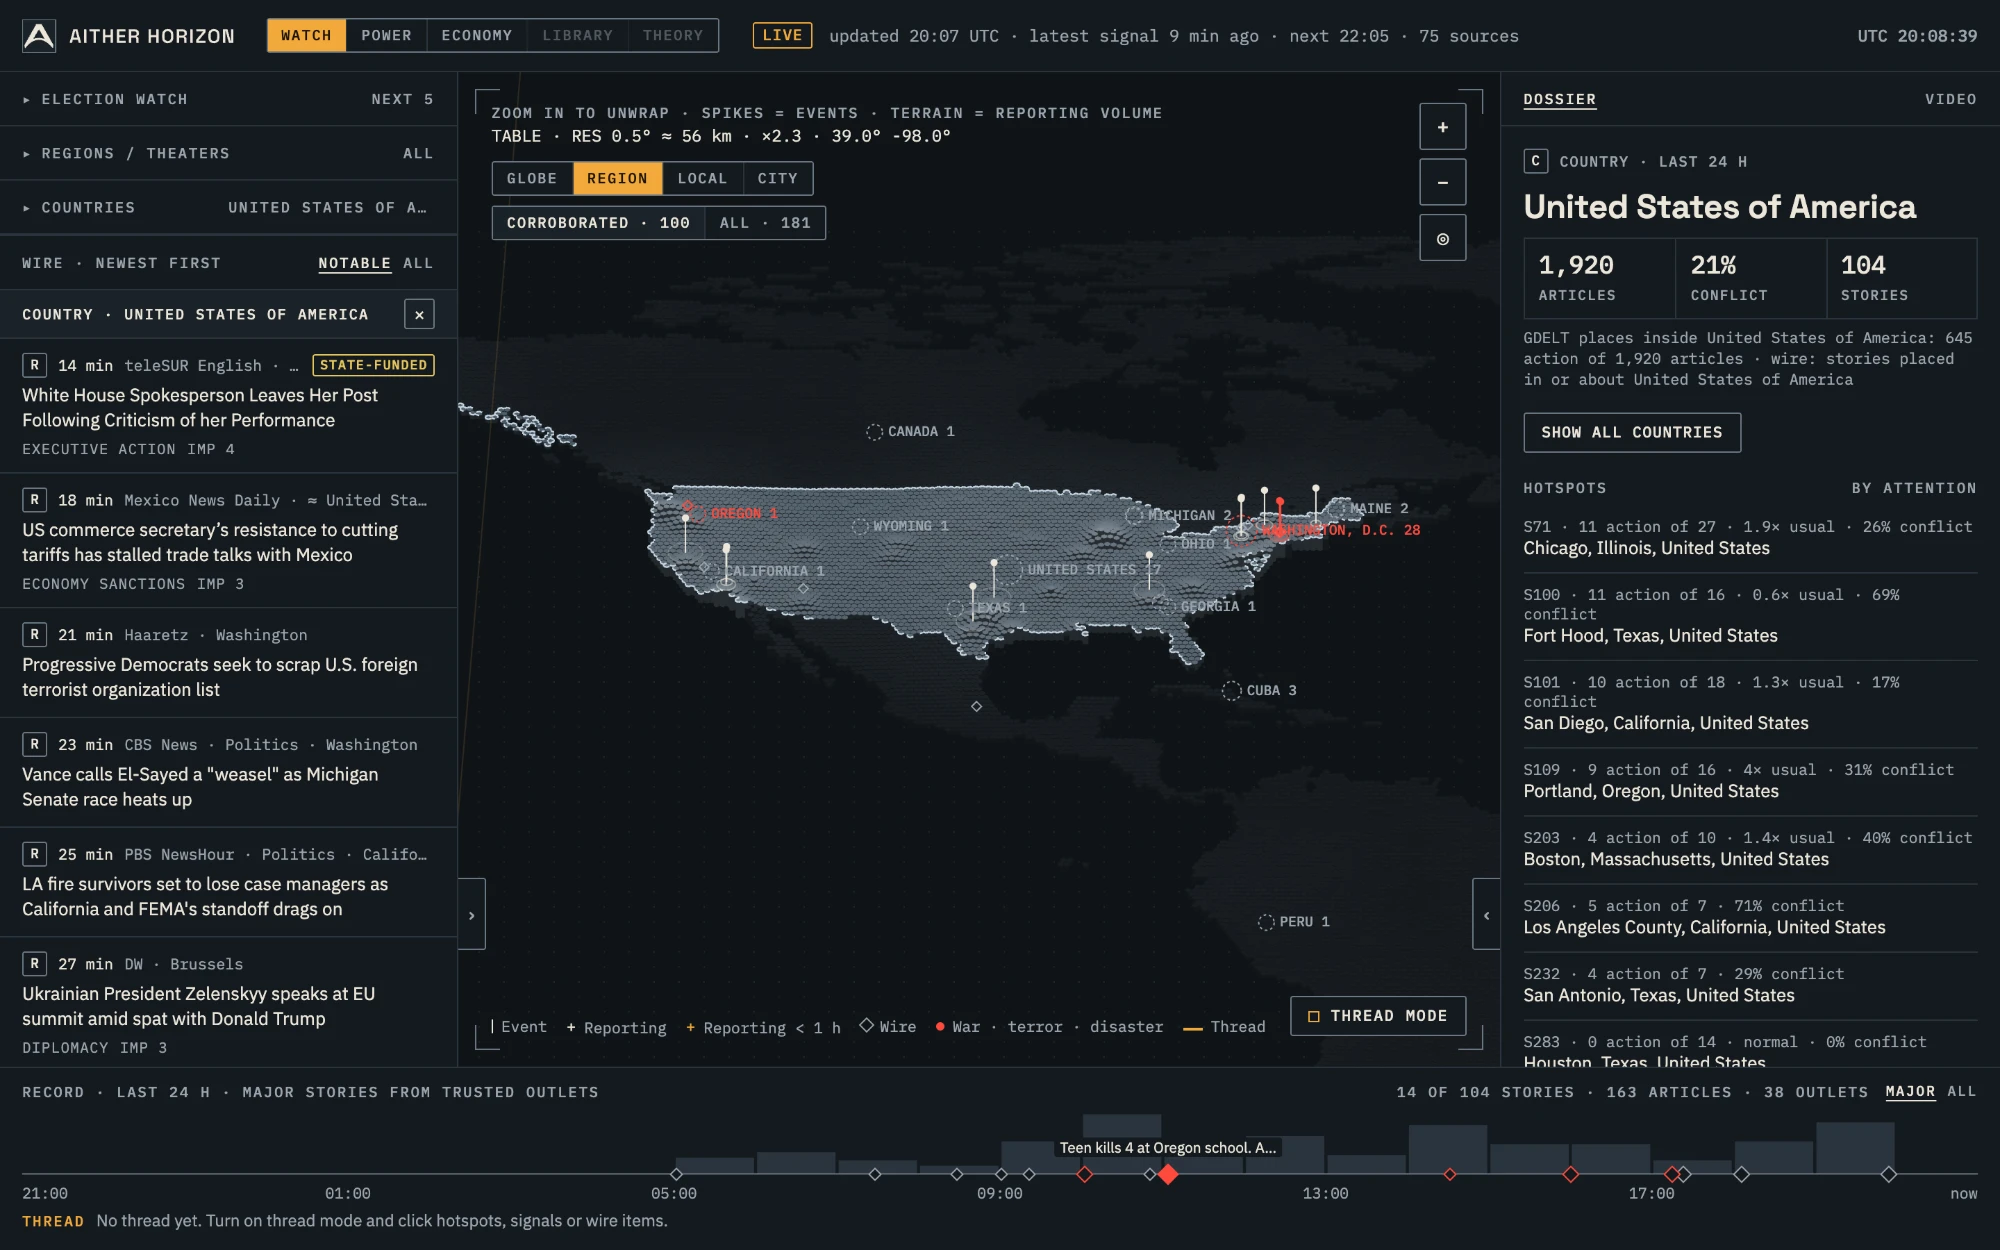Screen dimensions: 2000x1250
Task: Show CORROBORATED 100 signals only
Action: pyautogui.click(x=598, y=223)
